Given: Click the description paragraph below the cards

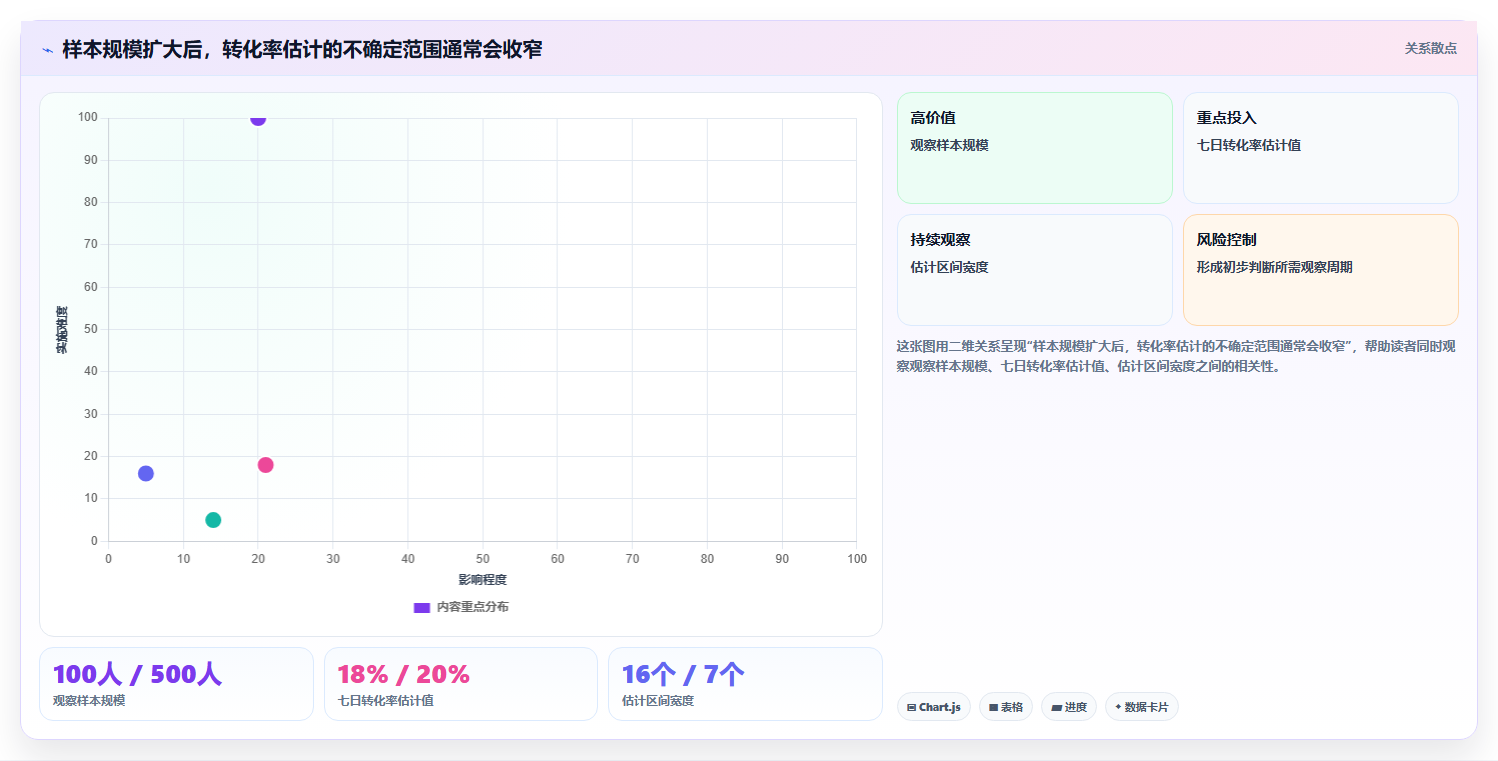Looking at the screenshot, I should 1176,356.
